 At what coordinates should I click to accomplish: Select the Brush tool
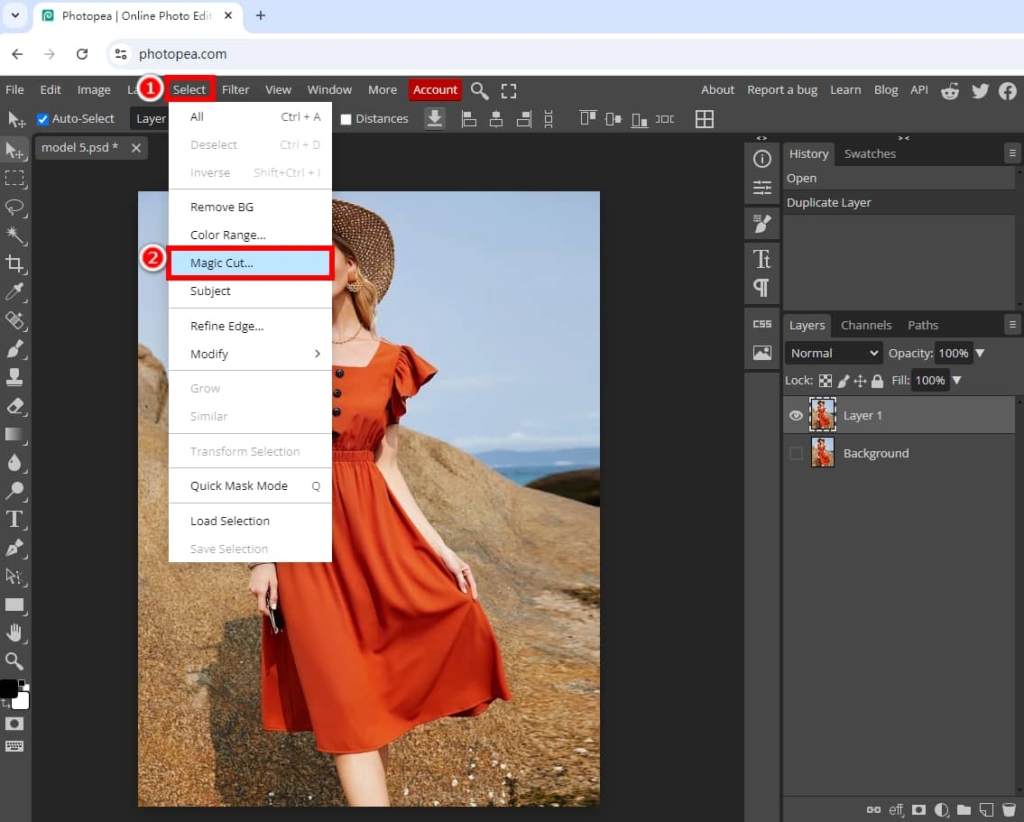[15, 349]
